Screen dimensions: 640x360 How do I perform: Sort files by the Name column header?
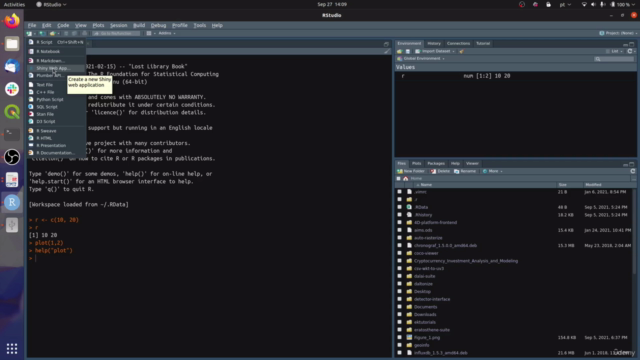[x=486, y=185]
